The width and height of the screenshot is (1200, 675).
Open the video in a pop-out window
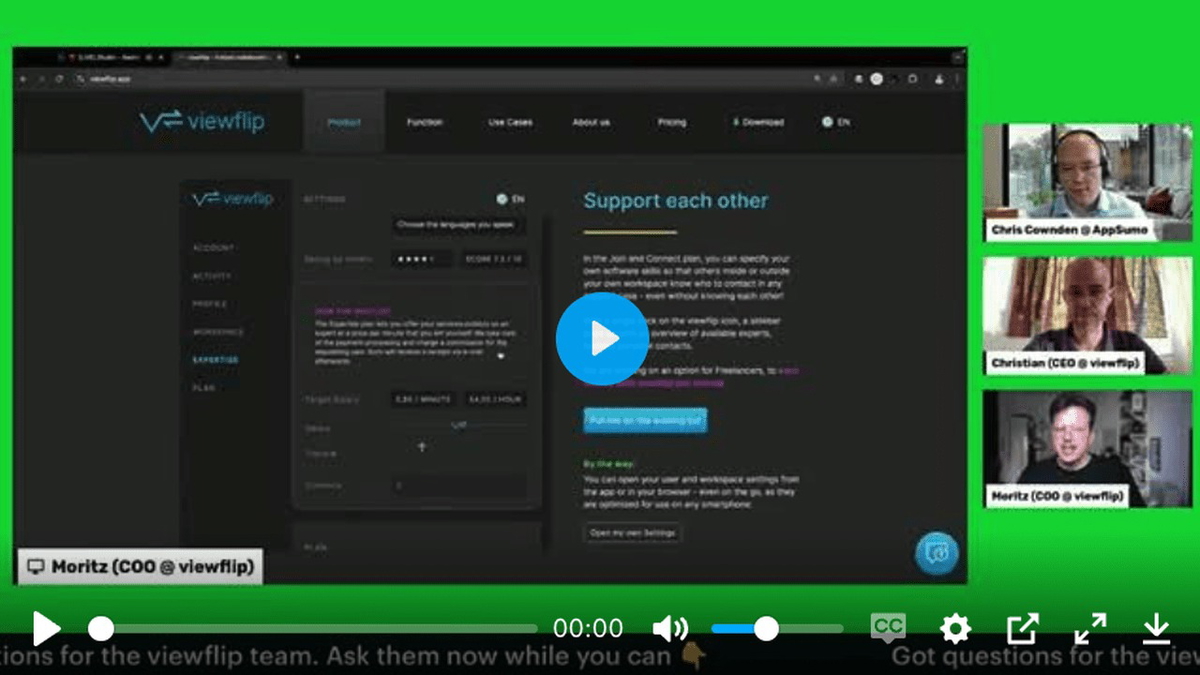point(1022,628)
